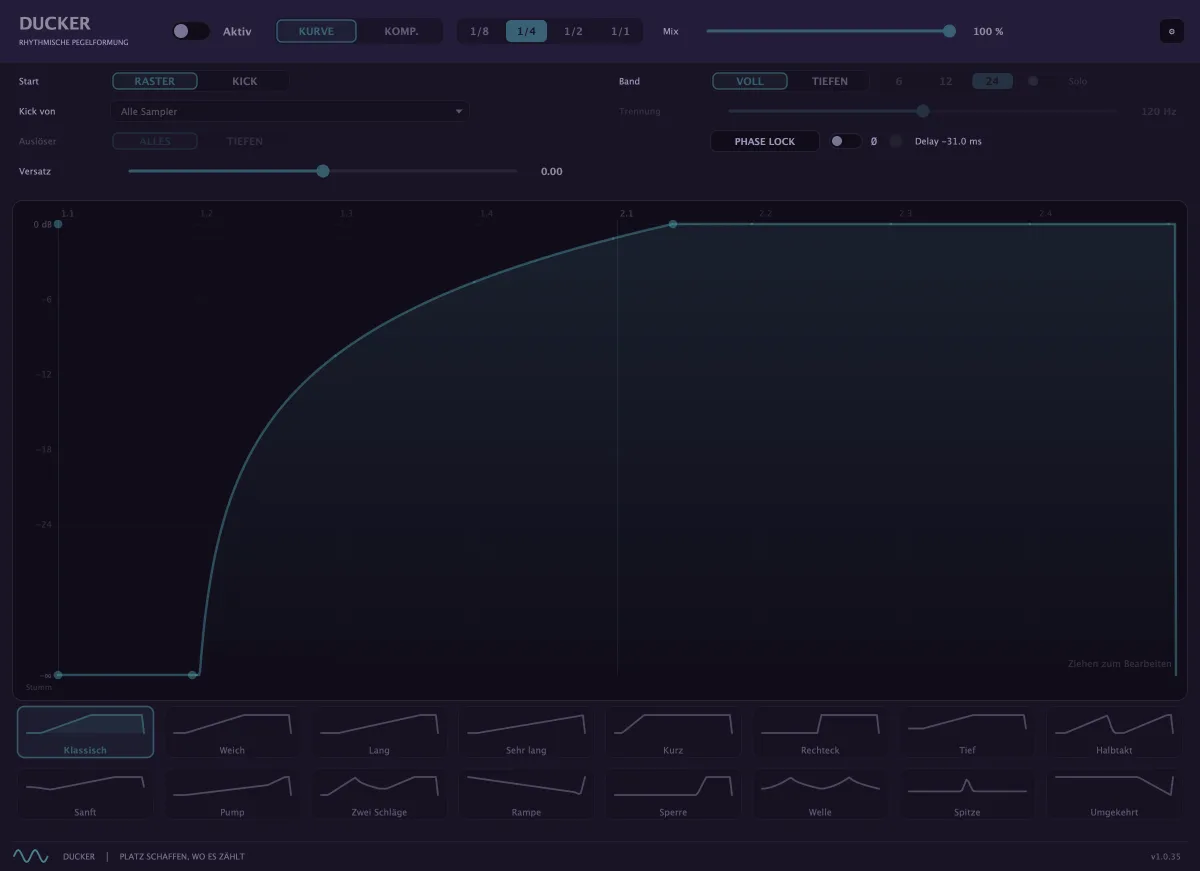Click the top curve point just after beat 2.1
1200x871 pixels.
[673, 224]
